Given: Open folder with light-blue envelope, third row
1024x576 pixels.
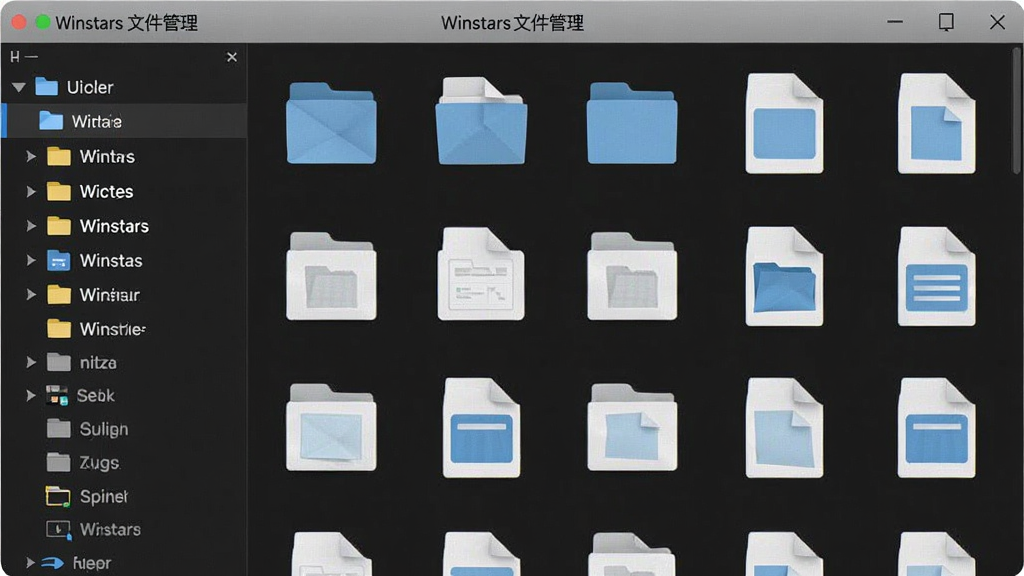Looking at the screenshot, I should [x=331, y=428].
